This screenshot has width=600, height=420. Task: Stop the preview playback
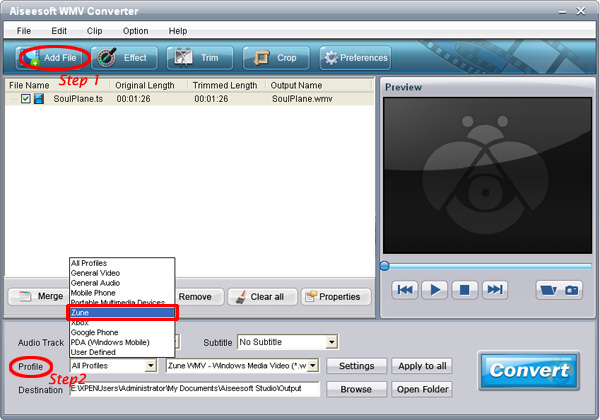point(463,290)
